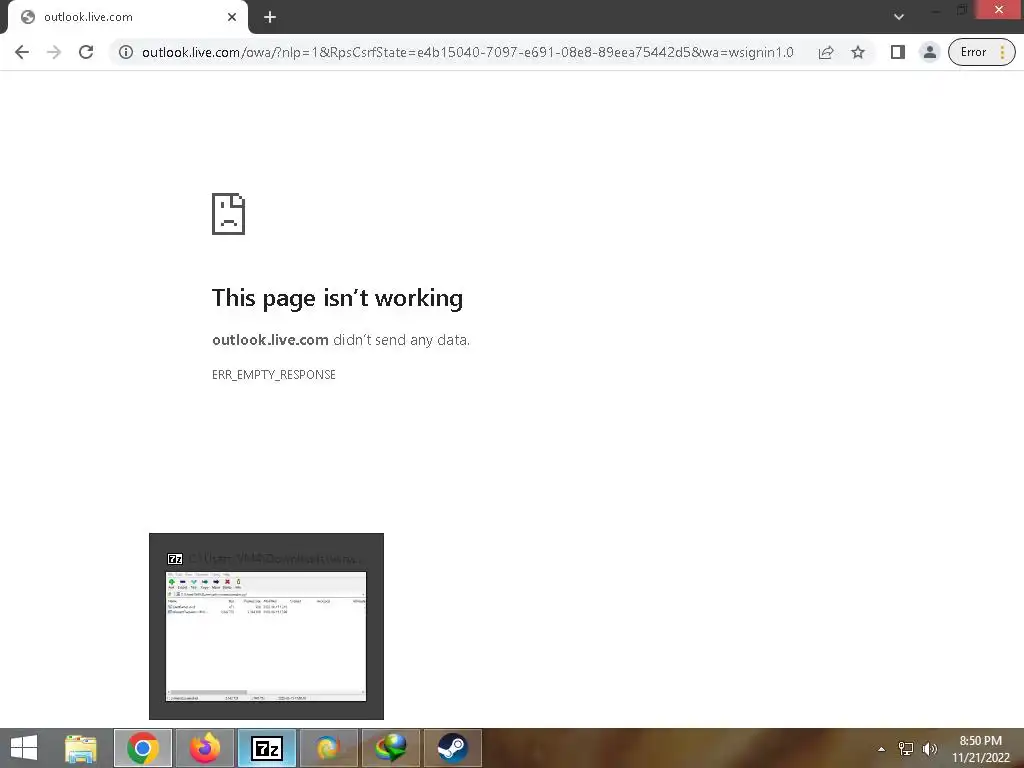The image size is (1024, 768).
Task: Open Internet Download Manager taskbar icon
Action: (391, 748)
